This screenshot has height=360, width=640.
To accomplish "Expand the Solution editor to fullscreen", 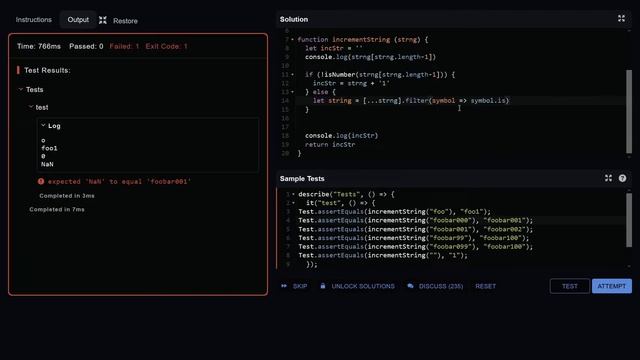I will coord(621,18).
